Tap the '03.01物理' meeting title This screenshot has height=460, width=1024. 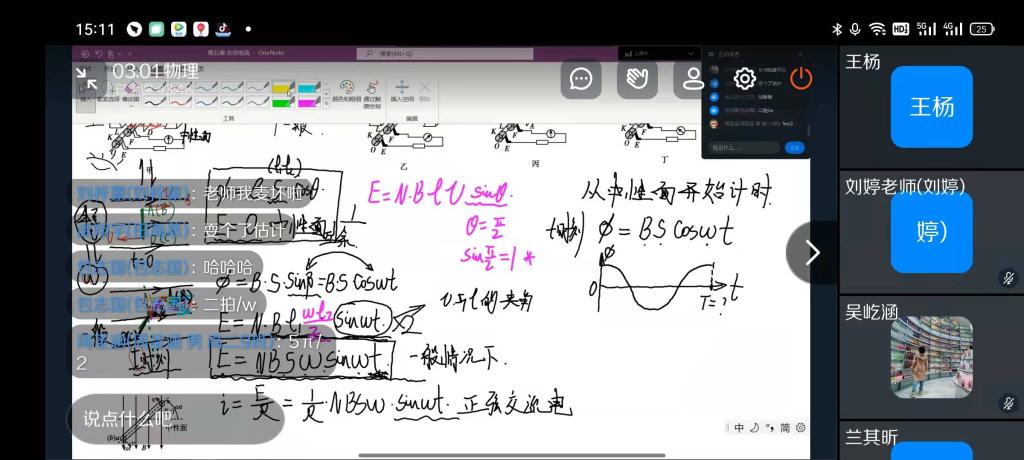pos(155,71)
